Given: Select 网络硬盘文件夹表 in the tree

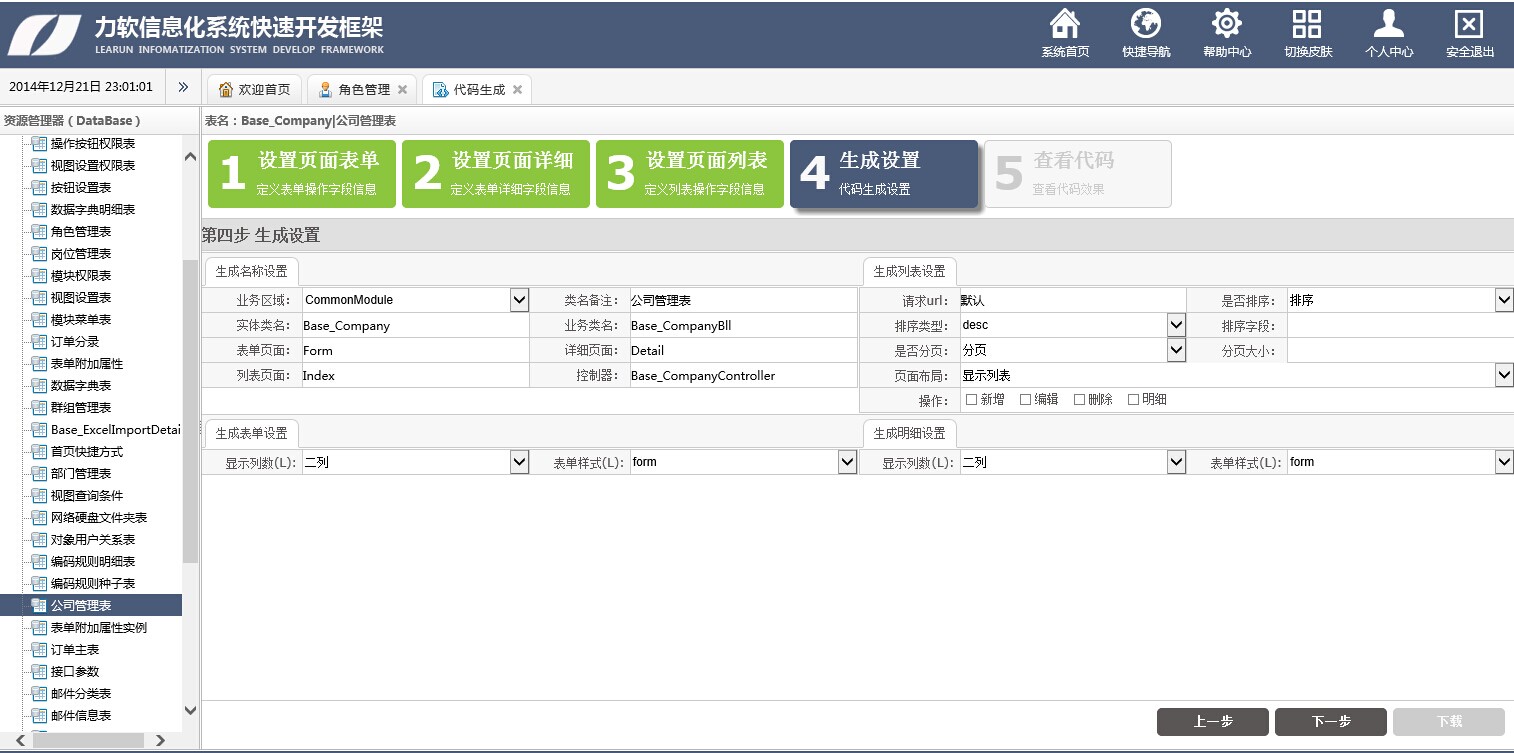Looking at the screenshot, I should [99, 517].
